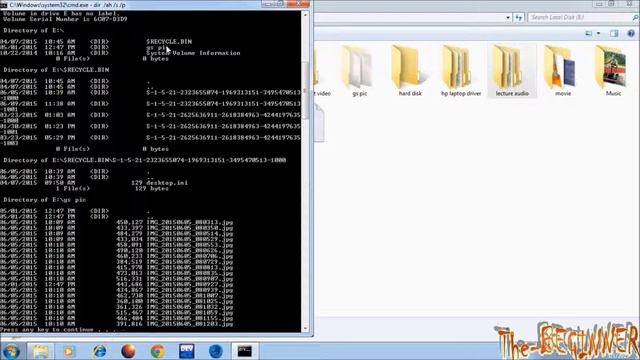Toggle the Explorer preview pane
Viewport: 640px width, 360px height.
coord(614,33)
